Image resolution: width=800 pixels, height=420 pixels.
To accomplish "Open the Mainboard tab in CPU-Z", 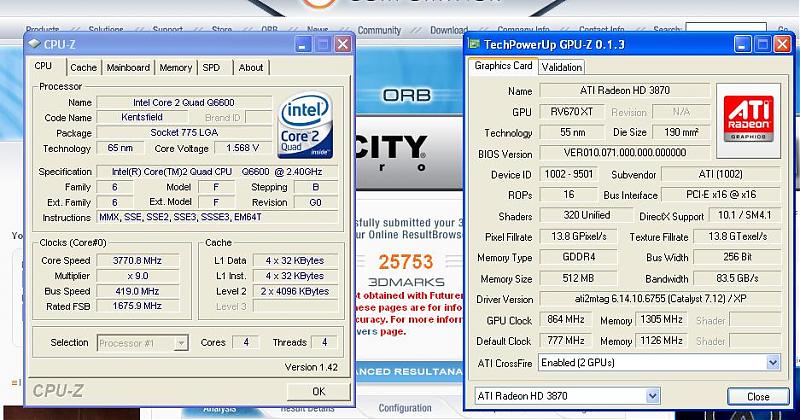I will (128, 67).
